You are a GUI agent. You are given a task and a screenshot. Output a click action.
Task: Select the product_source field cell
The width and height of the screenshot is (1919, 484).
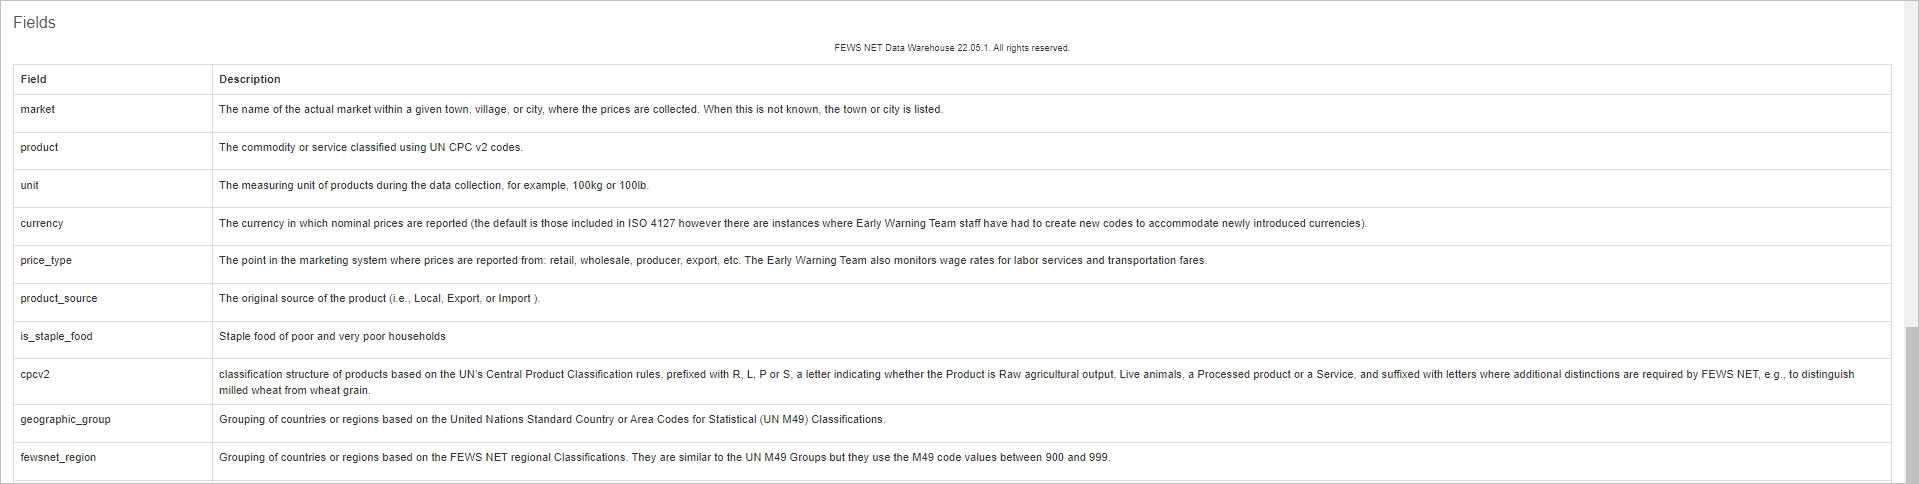(x=59, y=298)
